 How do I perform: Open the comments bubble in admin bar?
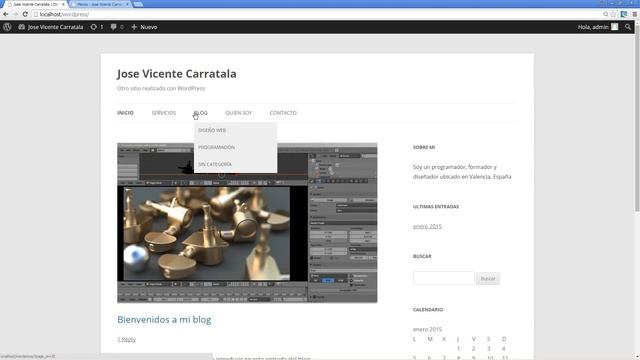(x=117, y=27)
